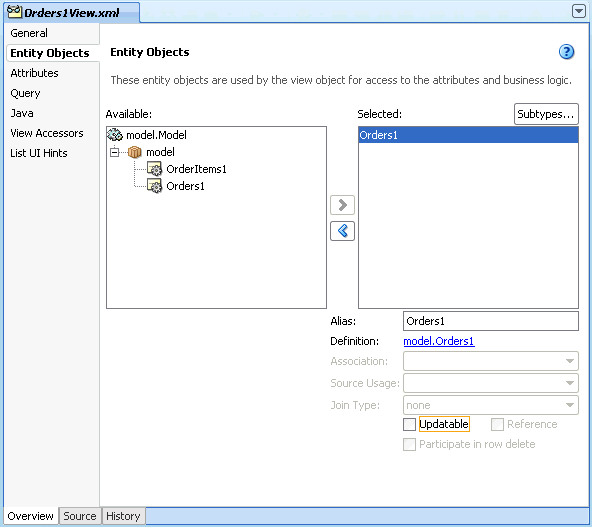Image resolution: width=592 pixels, height=527 pixels.
Task: Click the OrderItems1 entity icon
Action: click(154, 169)
